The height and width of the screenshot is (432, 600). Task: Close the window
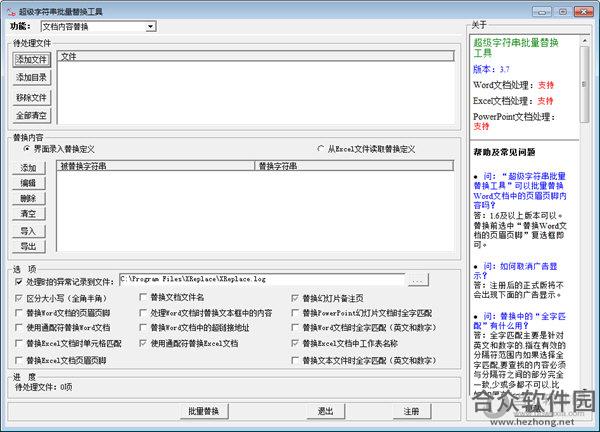[584, 12]
